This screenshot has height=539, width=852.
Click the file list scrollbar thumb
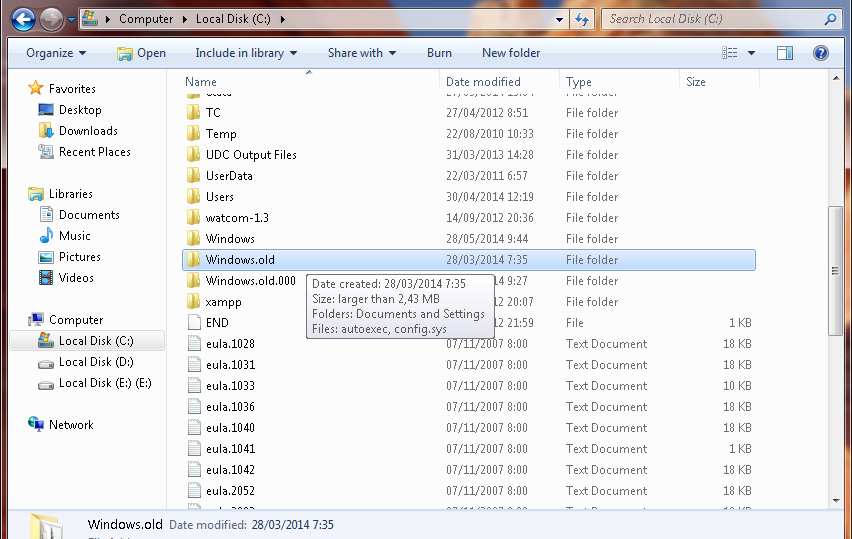(836, 271)
